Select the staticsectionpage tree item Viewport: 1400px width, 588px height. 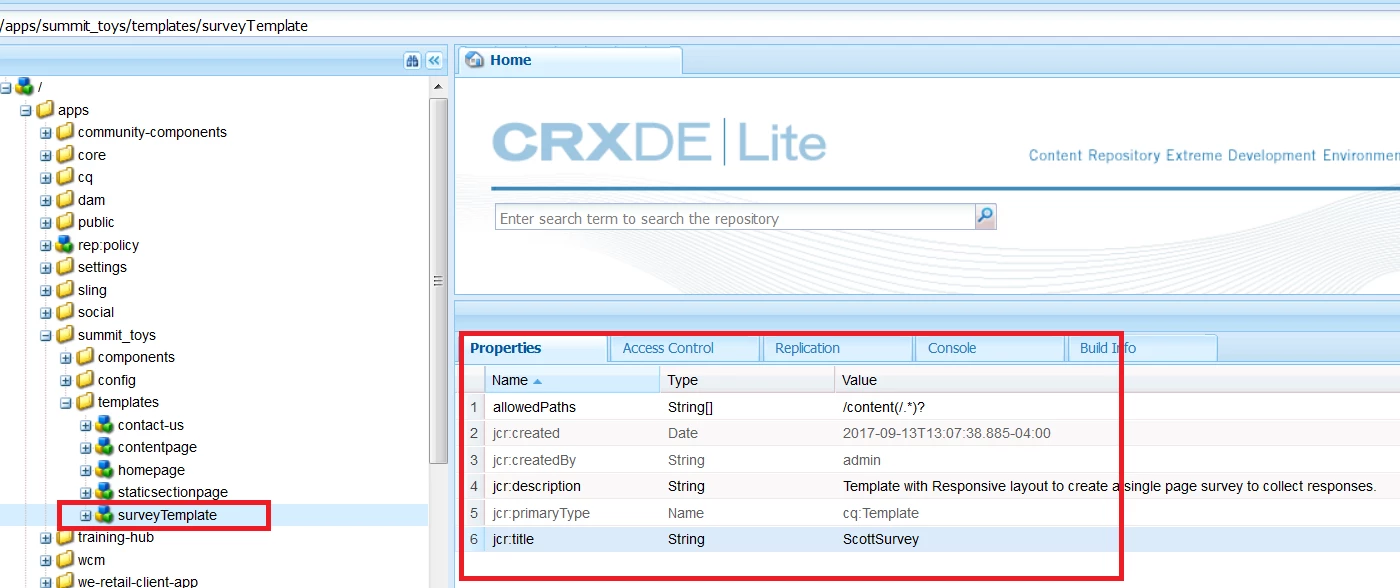coord(173,492)
